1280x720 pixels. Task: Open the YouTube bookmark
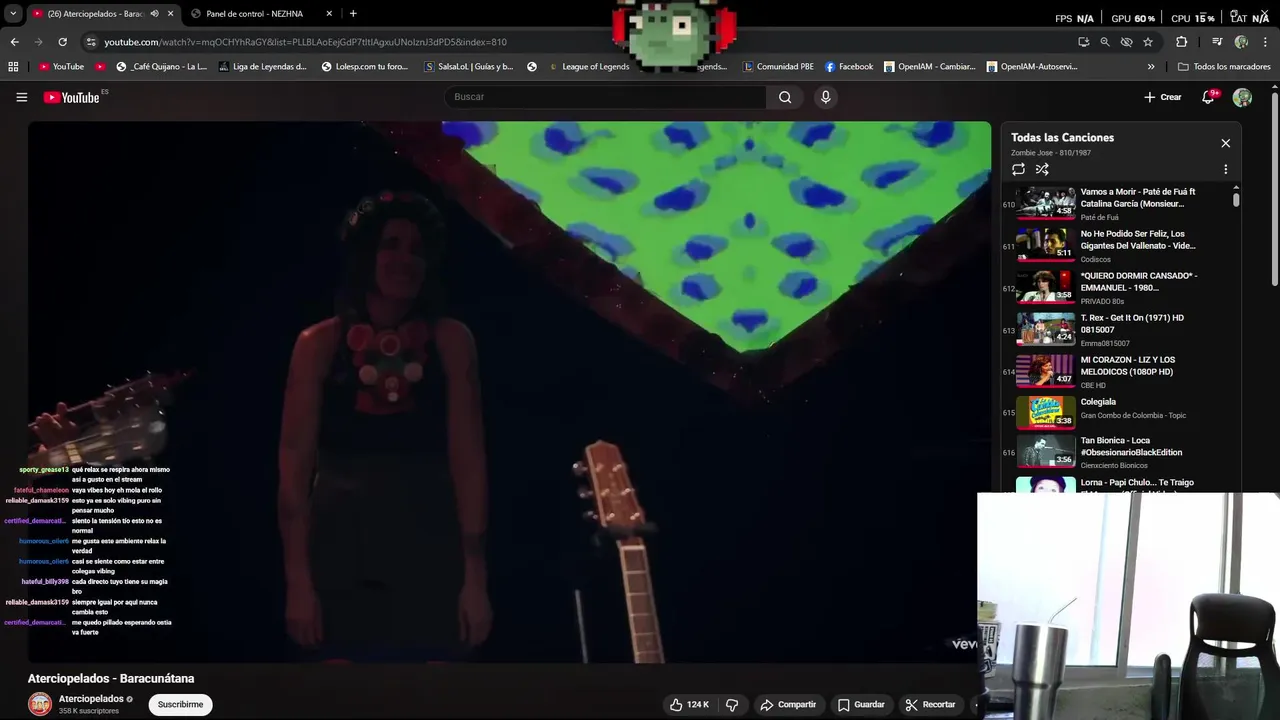coord(61,67)
